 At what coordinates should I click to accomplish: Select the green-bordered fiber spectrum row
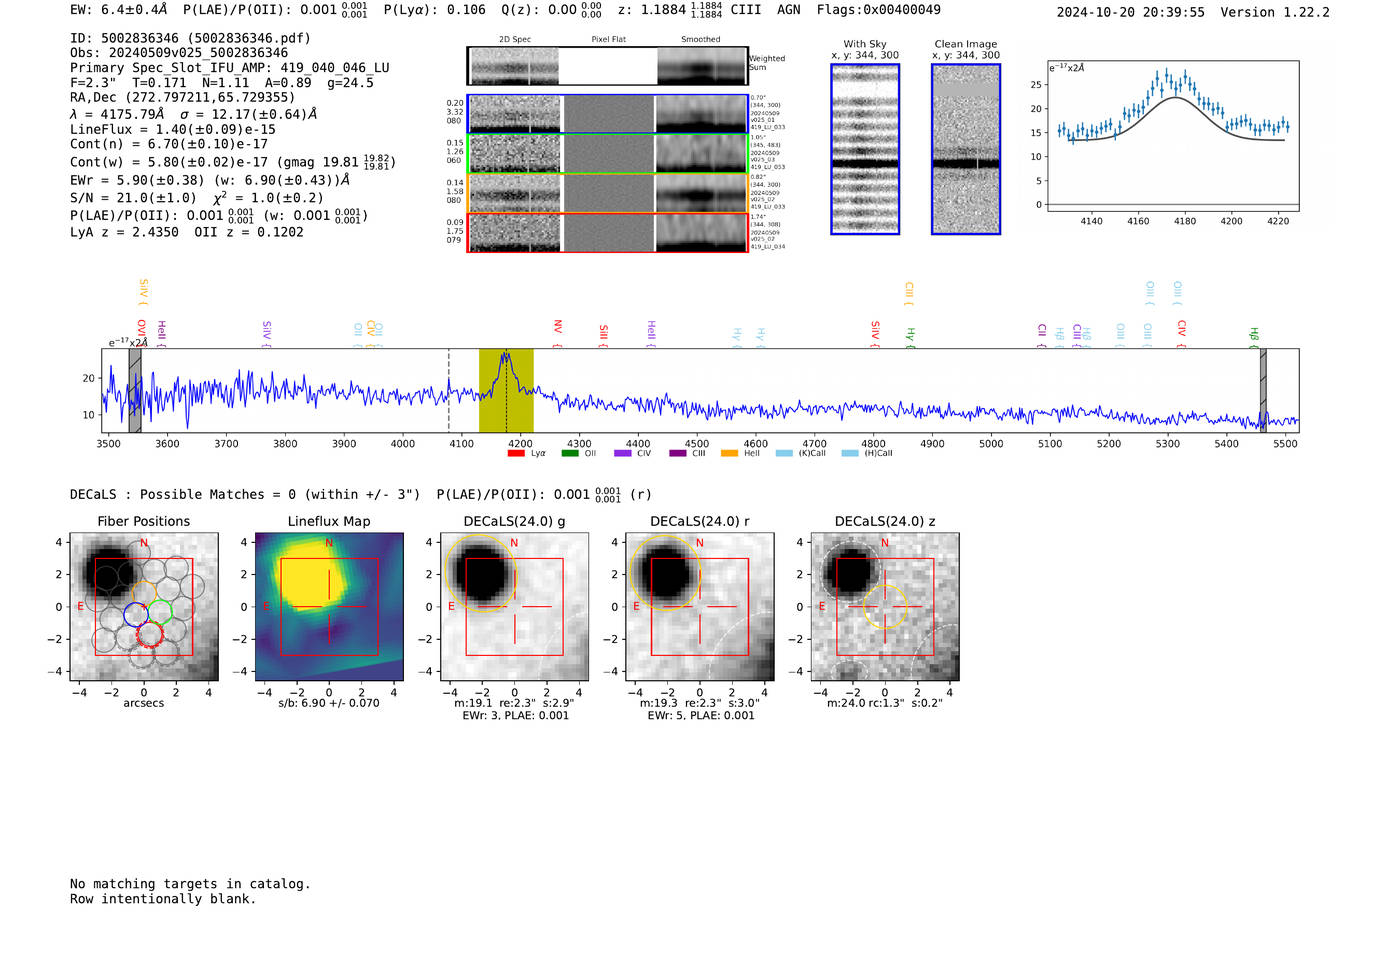click(x=608, y=154)
